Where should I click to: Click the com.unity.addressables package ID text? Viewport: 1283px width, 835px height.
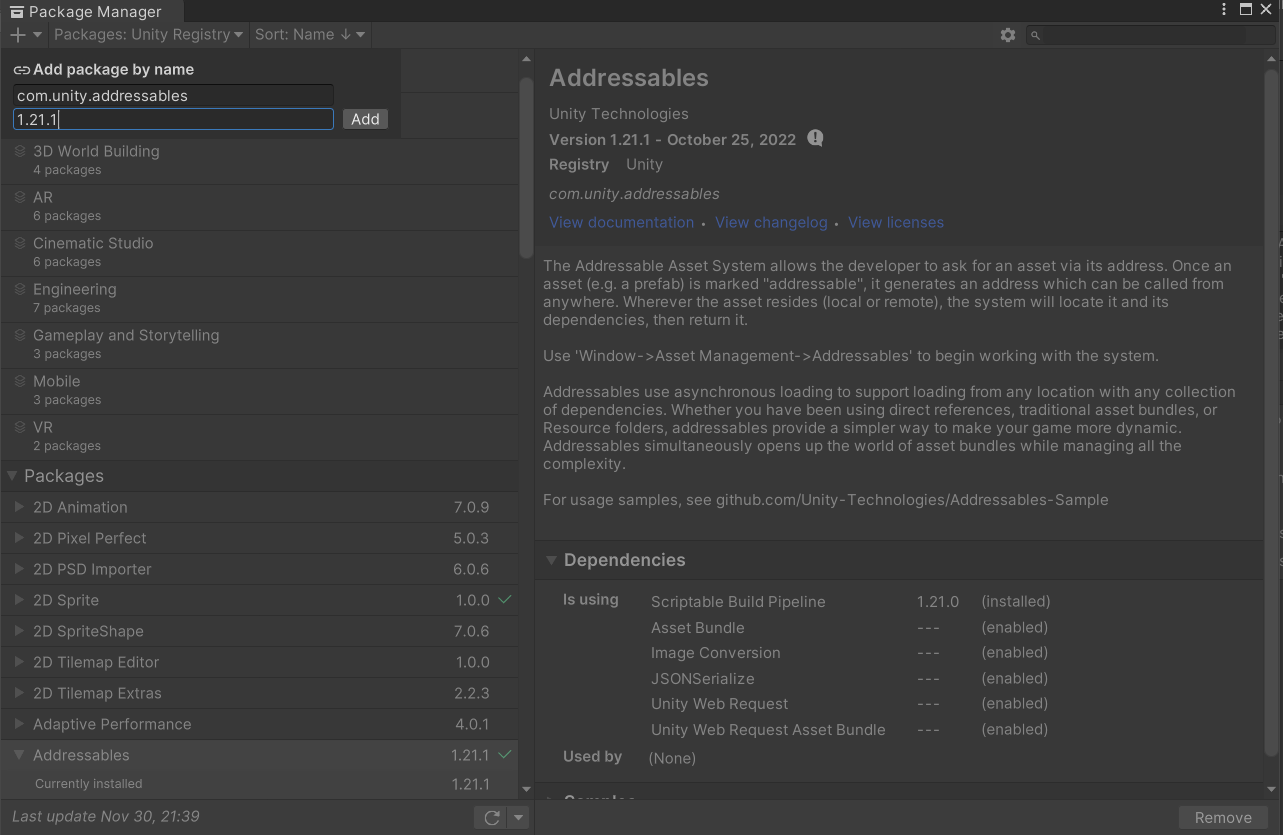coord(634,193)
